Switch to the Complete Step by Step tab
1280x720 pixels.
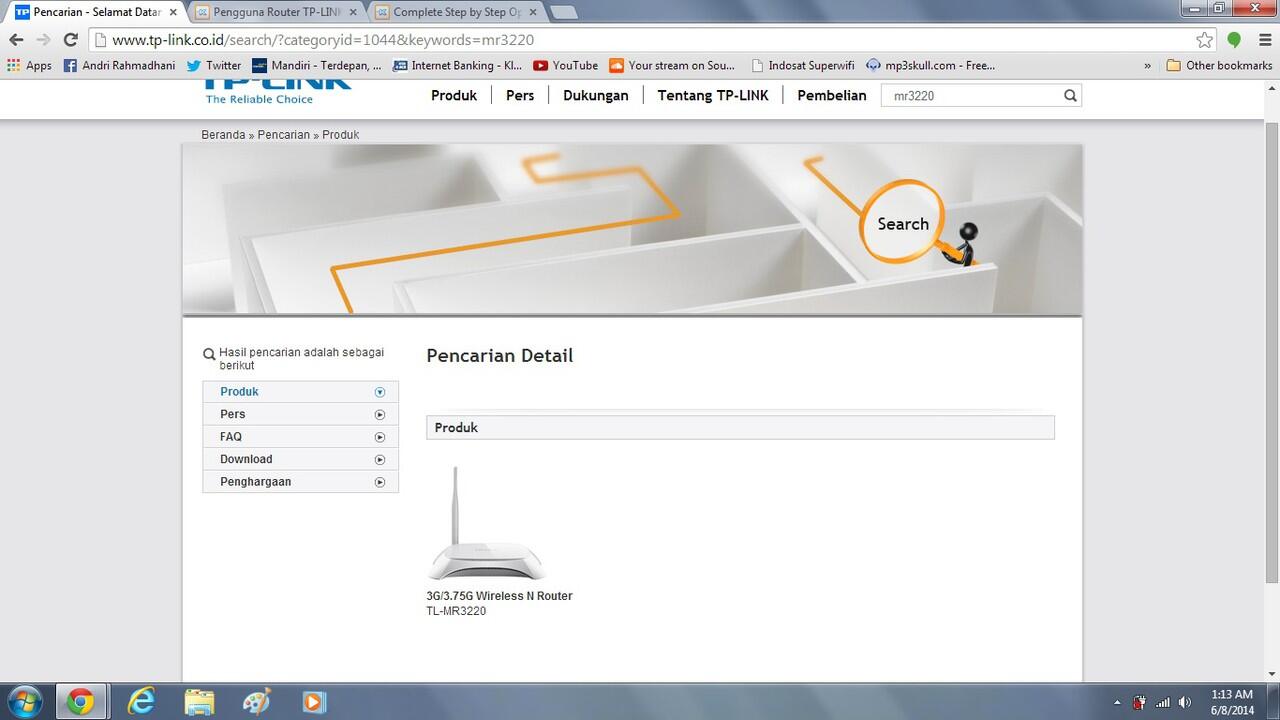(x=456, y=12)
